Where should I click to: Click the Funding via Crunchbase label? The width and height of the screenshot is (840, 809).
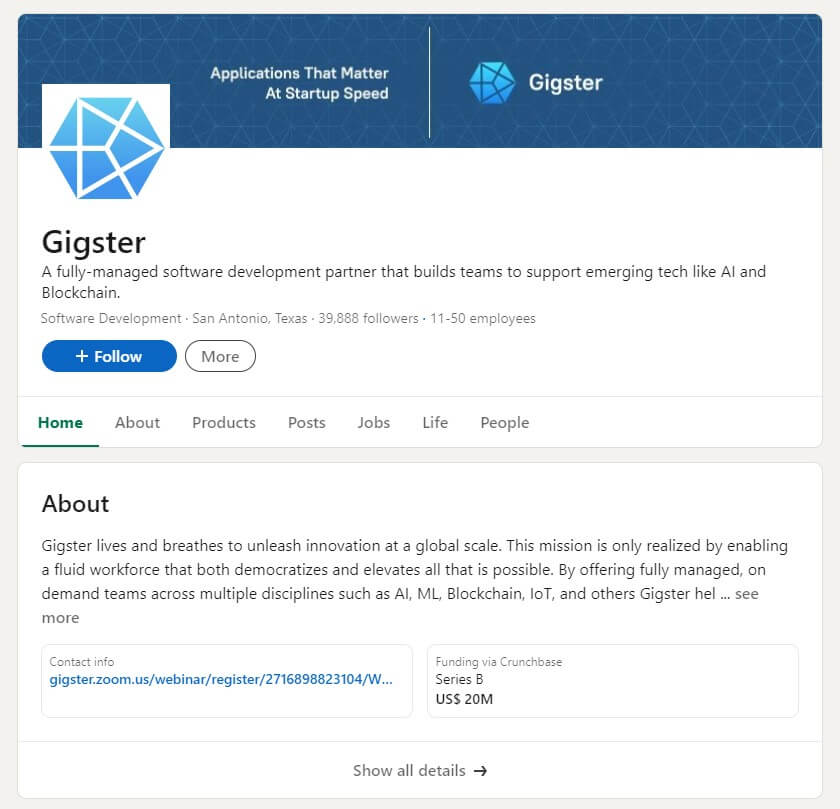499,662
